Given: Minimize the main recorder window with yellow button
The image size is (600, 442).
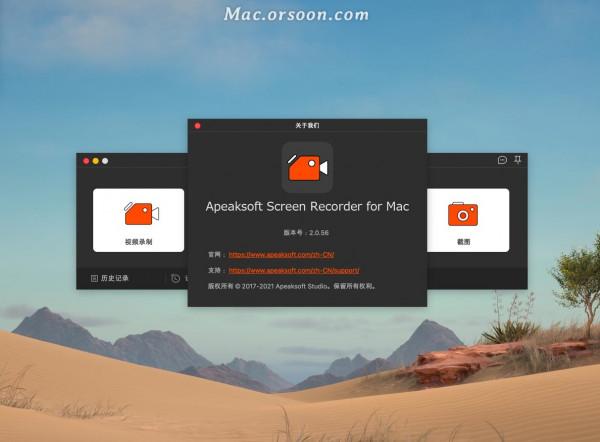Looking at the screenshot, I should (x=96, y=161).
